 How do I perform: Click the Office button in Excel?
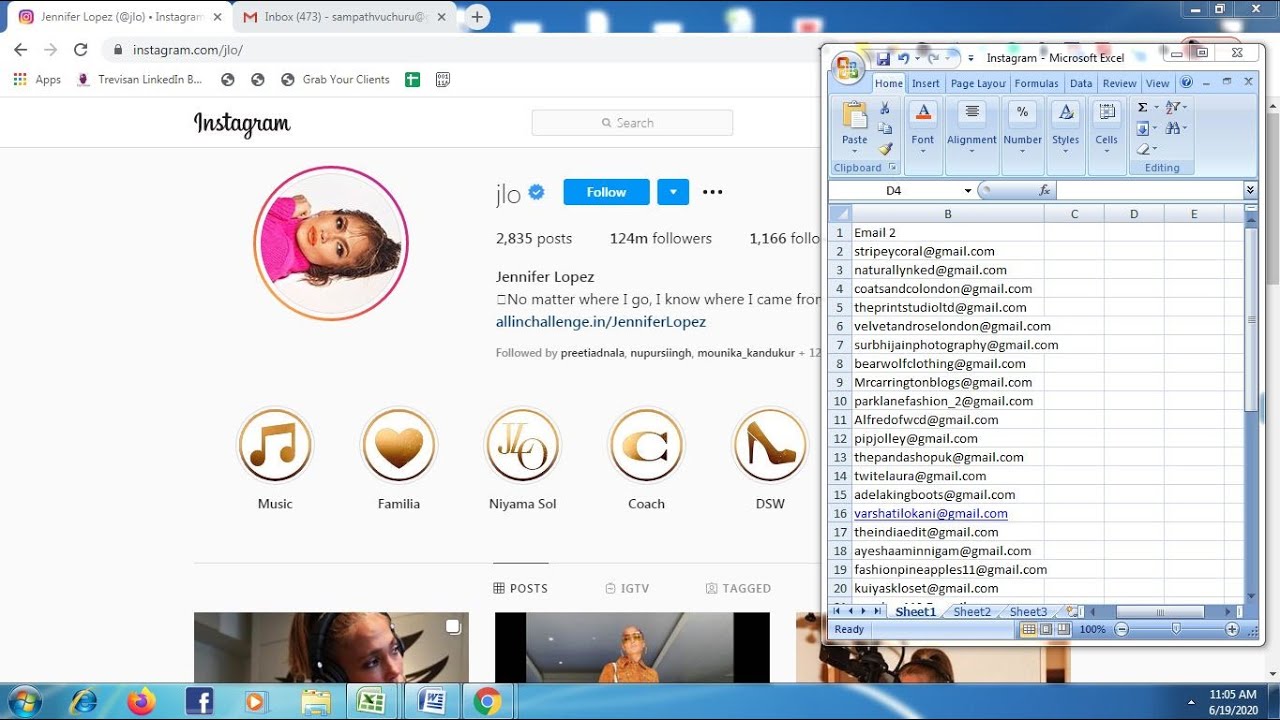(x=847, y=67)
